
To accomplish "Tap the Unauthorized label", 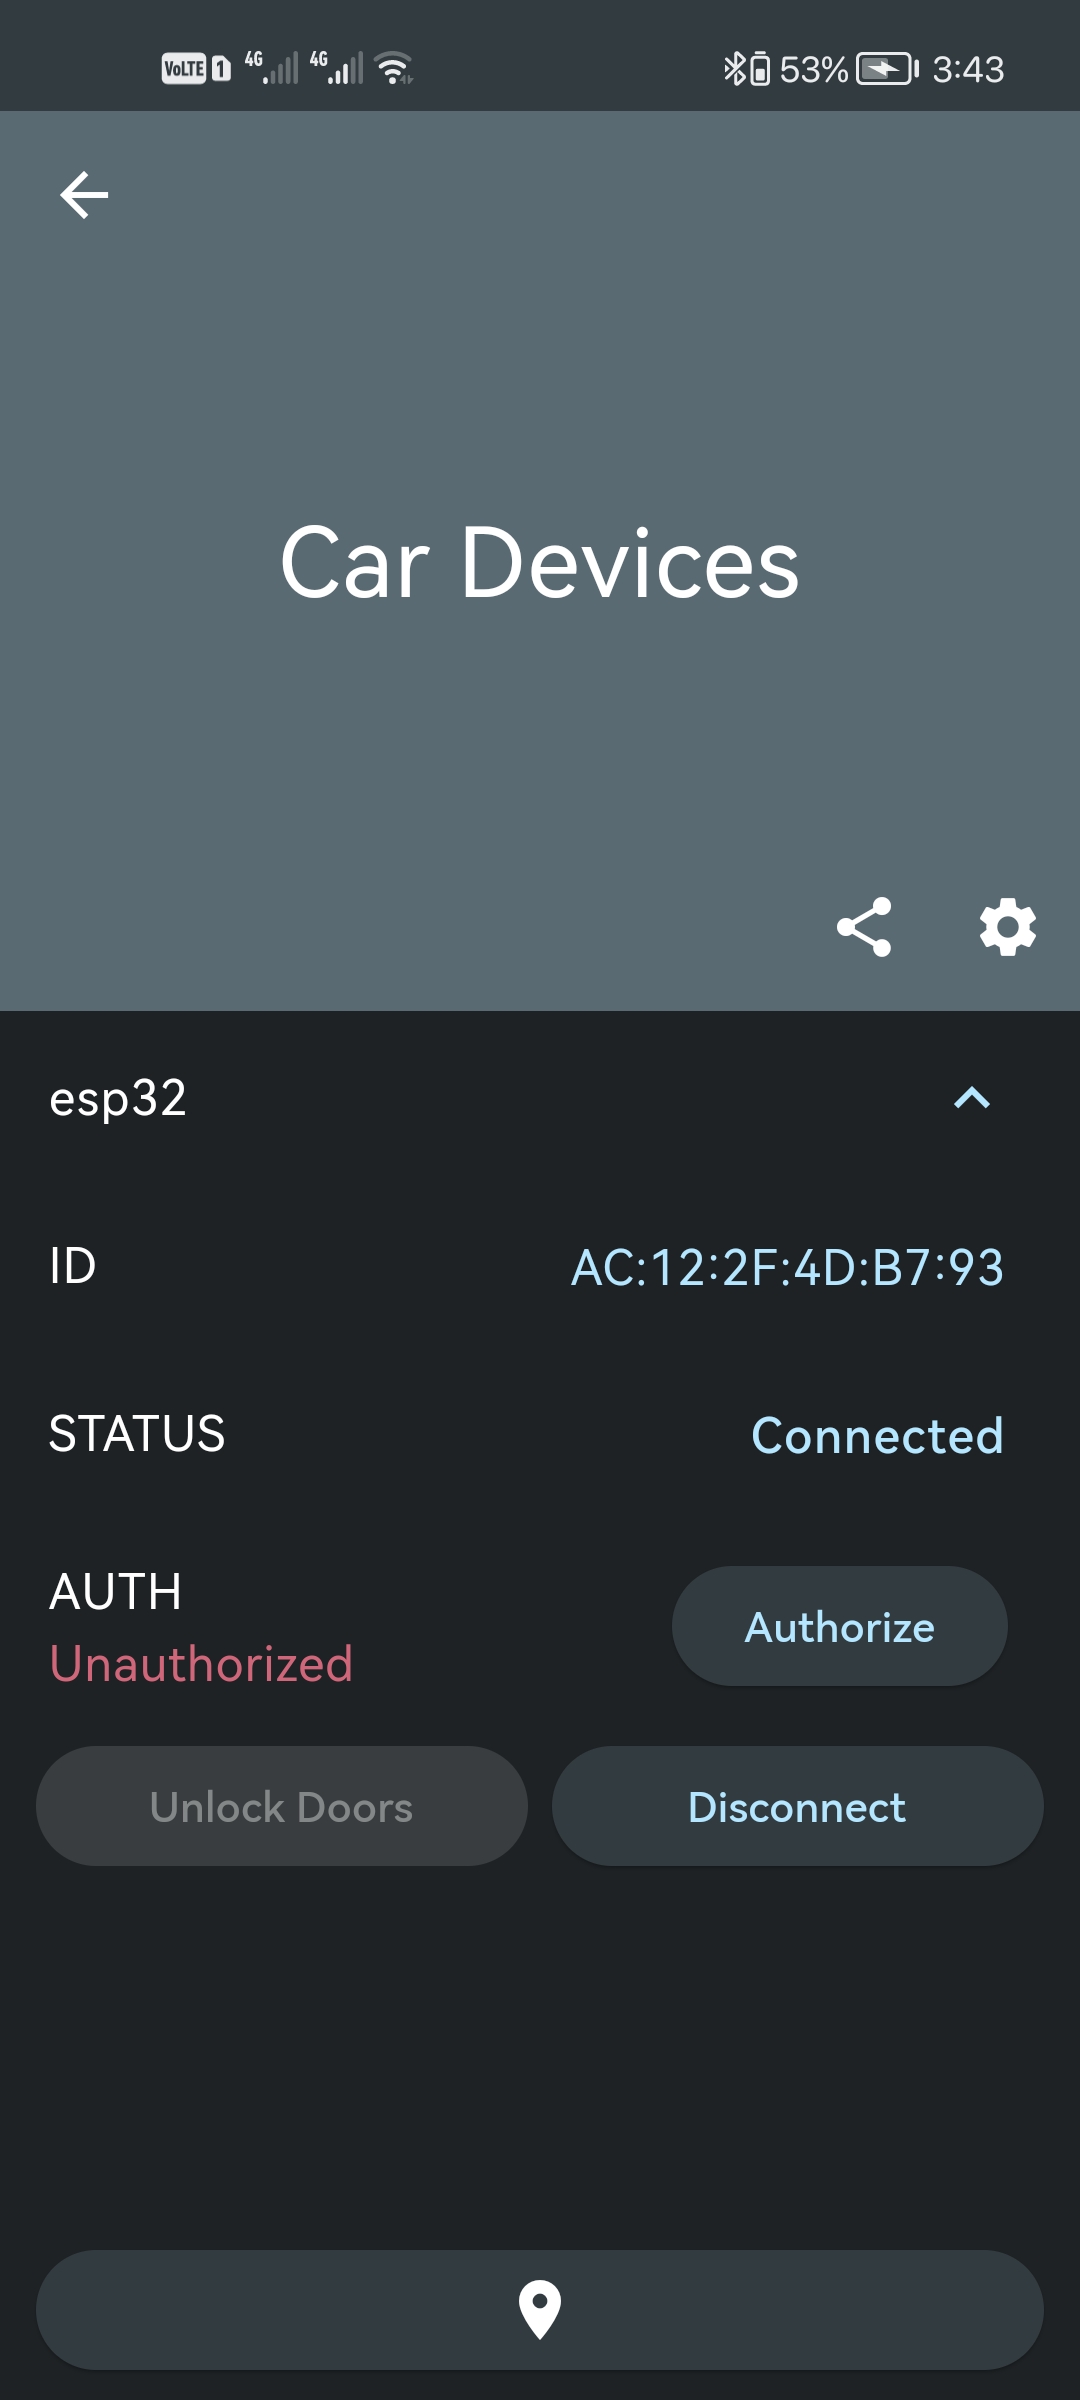I will pyautogui.click(x=201, y=1663).
